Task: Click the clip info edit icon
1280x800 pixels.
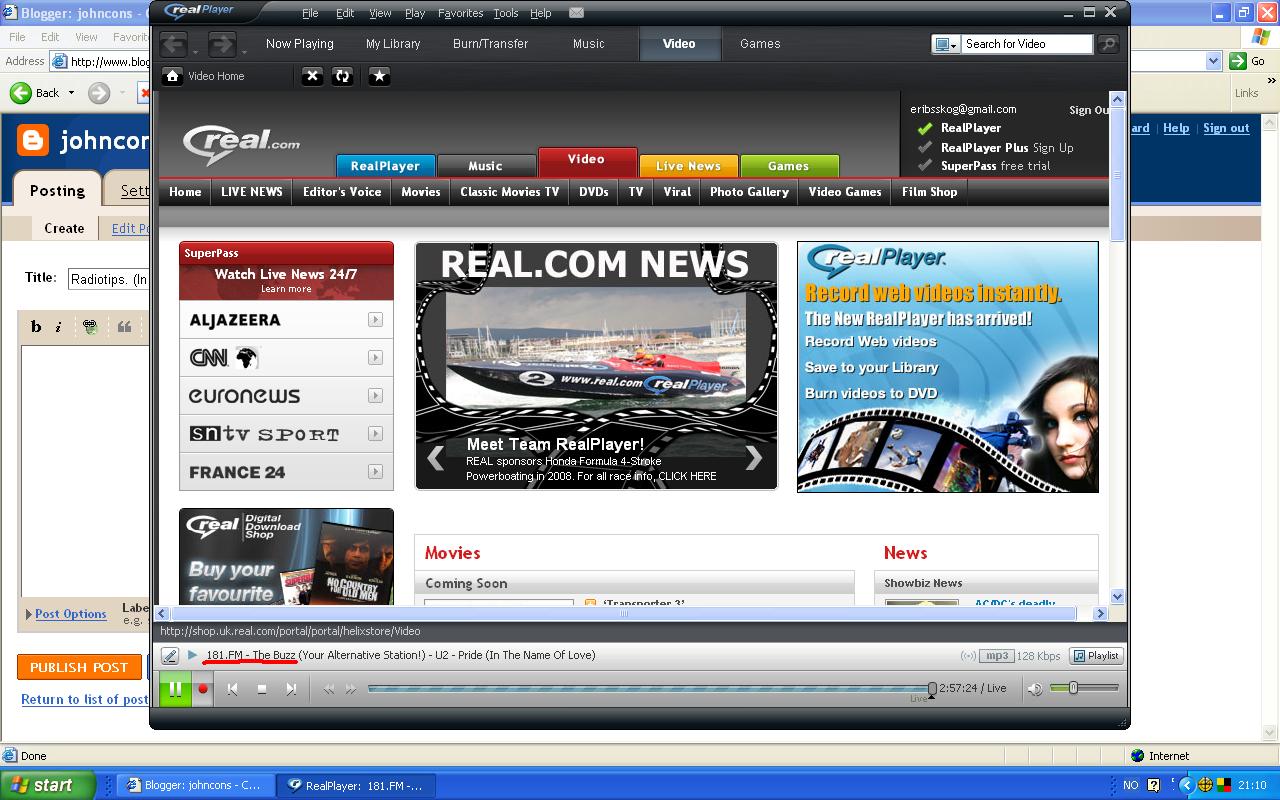Action: [x=170, y=656]
